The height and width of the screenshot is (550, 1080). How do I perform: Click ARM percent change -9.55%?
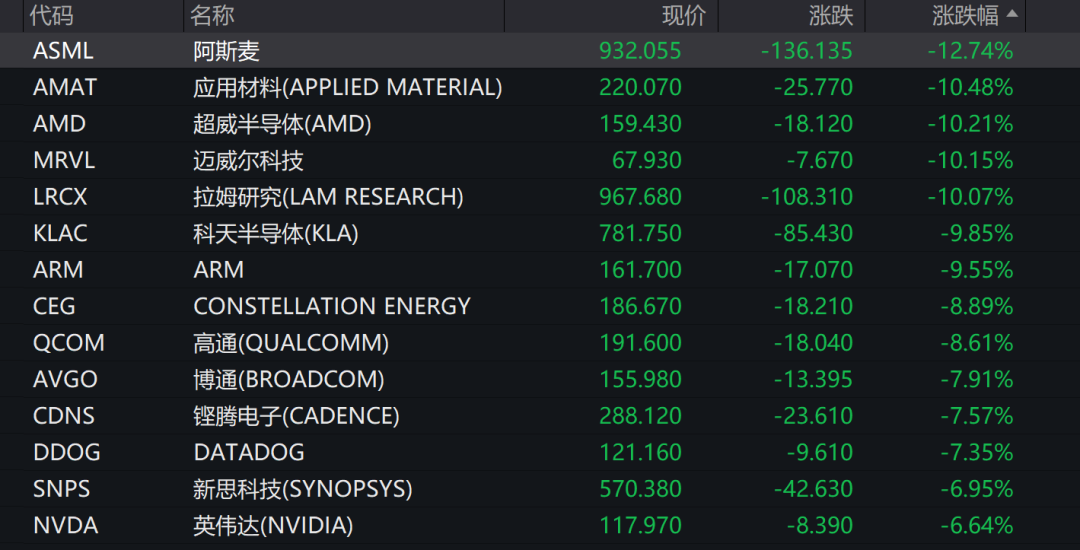[x=977, y=270]
